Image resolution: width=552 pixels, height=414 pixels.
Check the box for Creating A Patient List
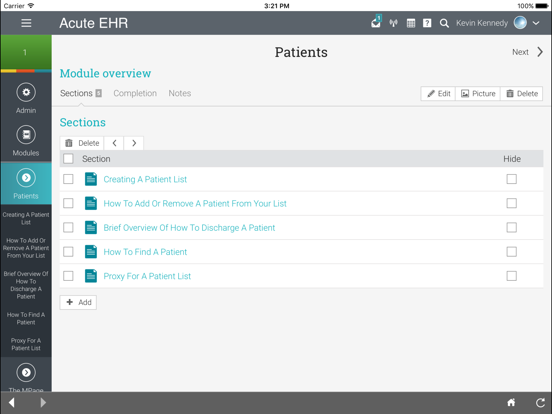coord(68,179)
